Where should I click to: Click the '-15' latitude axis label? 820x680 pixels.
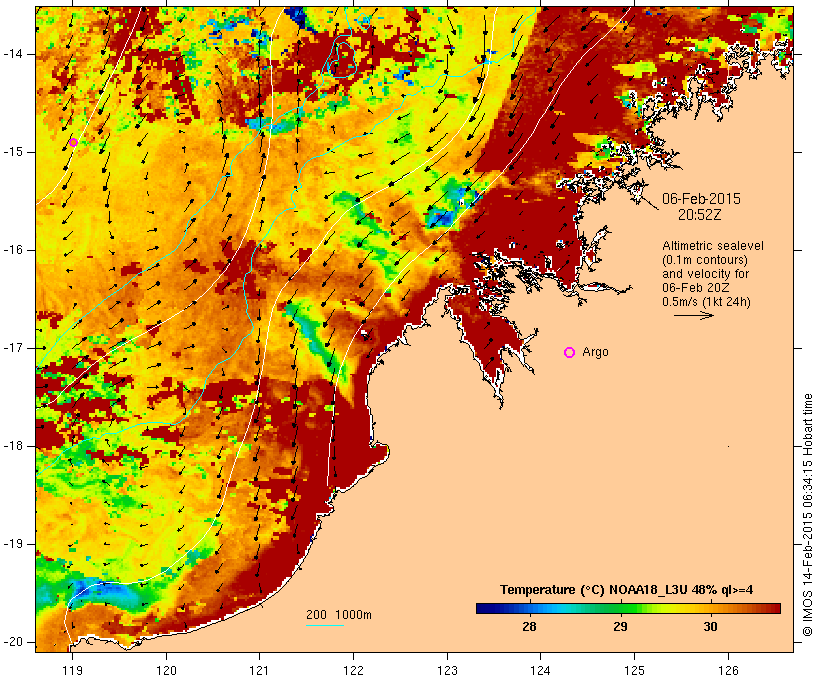click(12, 152)
